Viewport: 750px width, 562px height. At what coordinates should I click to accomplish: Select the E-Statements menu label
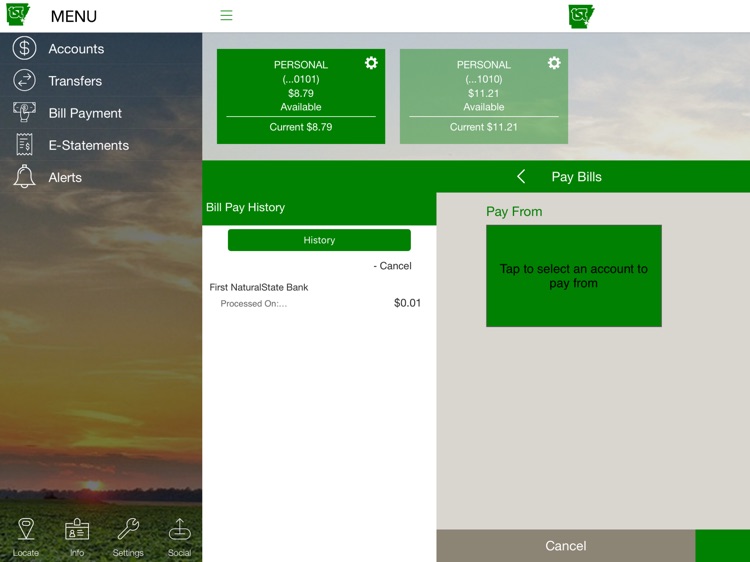(x=88, y=145)
